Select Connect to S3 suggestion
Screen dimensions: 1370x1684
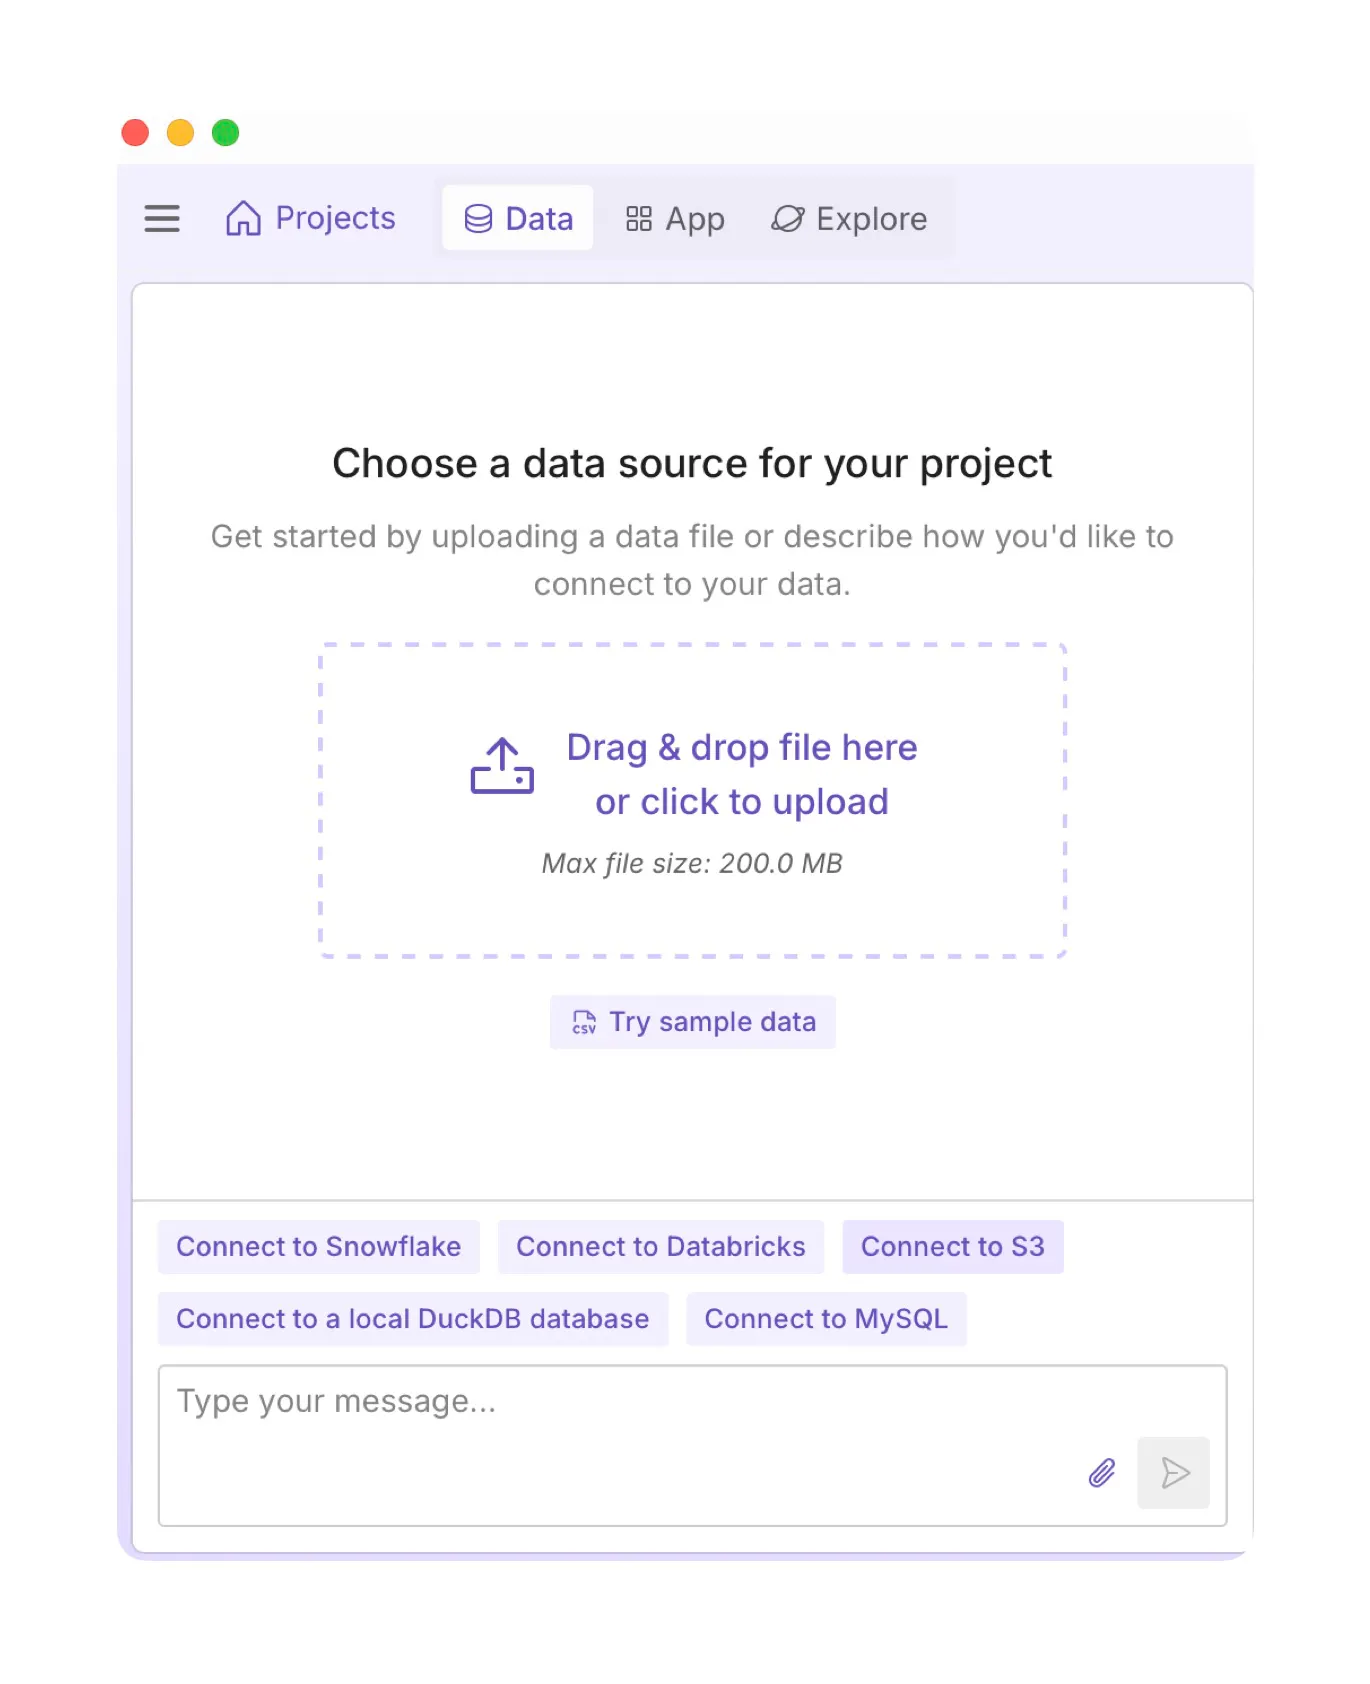[953, 1247]
